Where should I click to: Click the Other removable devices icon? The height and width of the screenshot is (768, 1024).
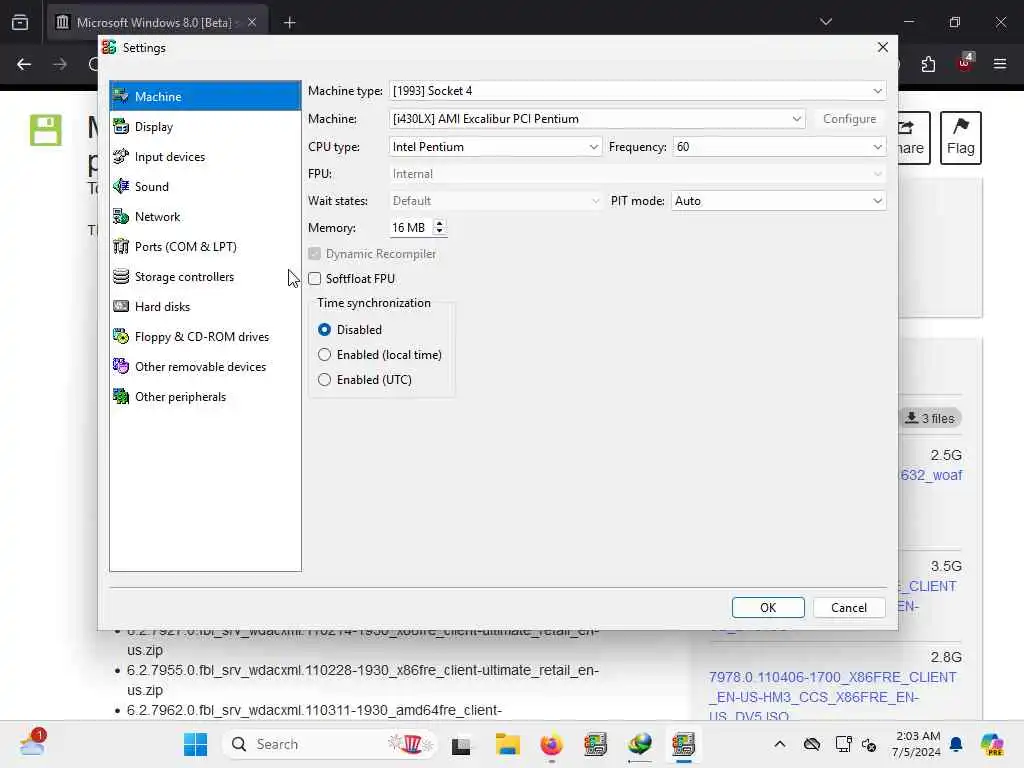(x=121, y=366)
